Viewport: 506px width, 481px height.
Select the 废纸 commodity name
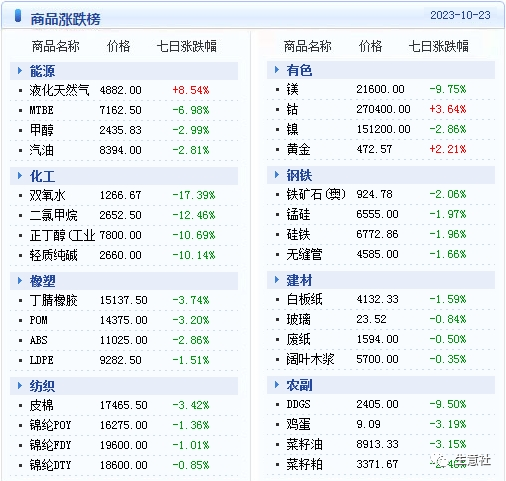[298, 339]
